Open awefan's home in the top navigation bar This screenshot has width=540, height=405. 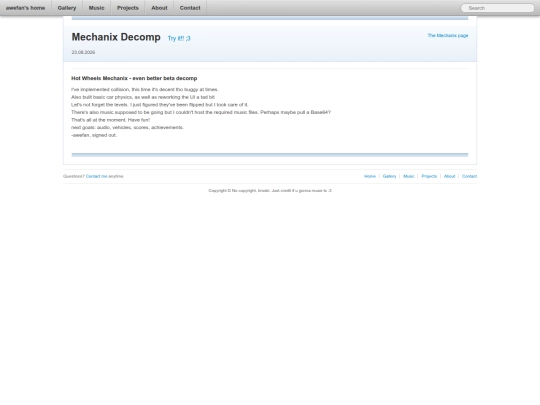(x=25, y=8)
